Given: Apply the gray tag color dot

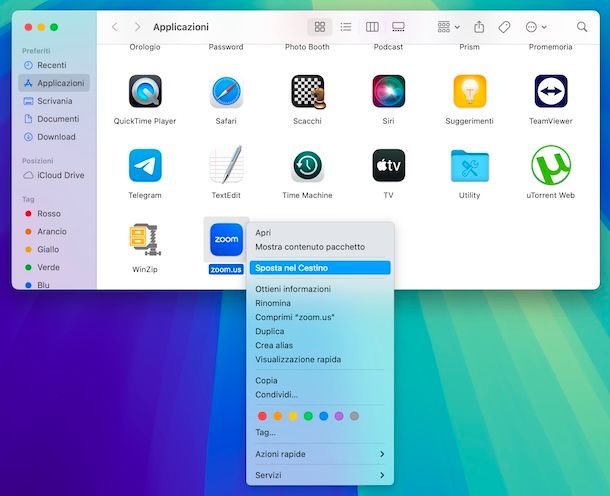Looking at the screenshot, I should [354, 416].
